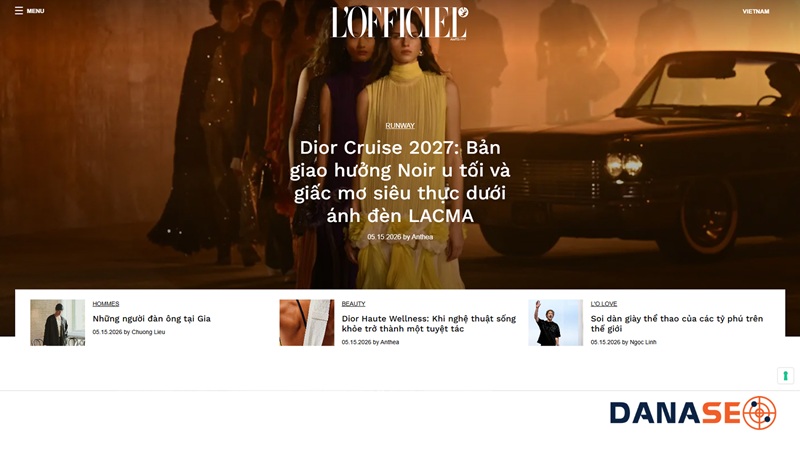Select the VIETNAM edition link
This screenshot has height=450, width=800.
click(x=756, y=11)
